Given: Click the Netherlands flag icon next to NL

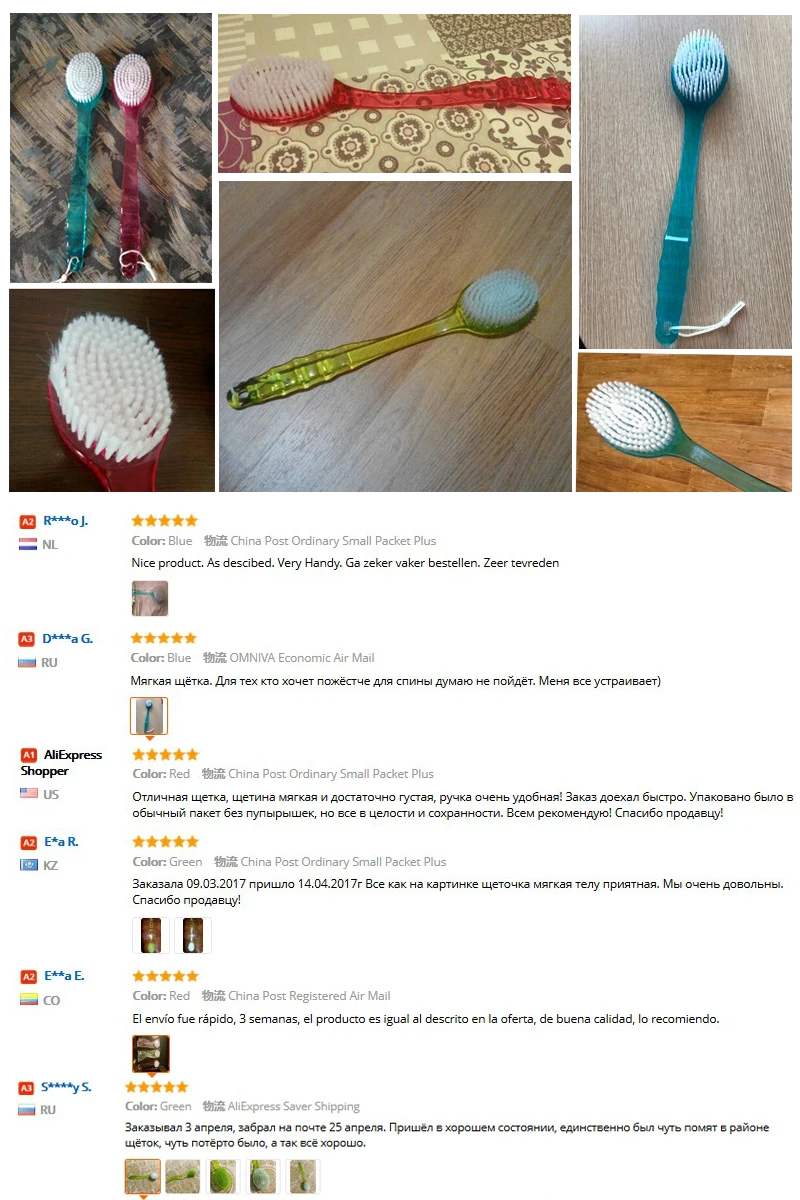Looking at the screenshot, I should pyautogui.click(x=28, y=545).
